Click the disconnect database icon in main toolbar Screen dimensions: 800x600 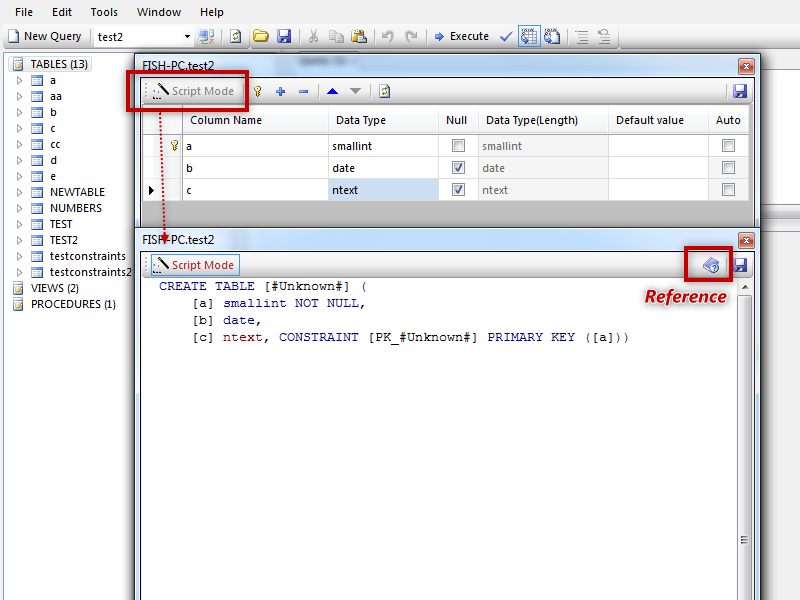207,36
